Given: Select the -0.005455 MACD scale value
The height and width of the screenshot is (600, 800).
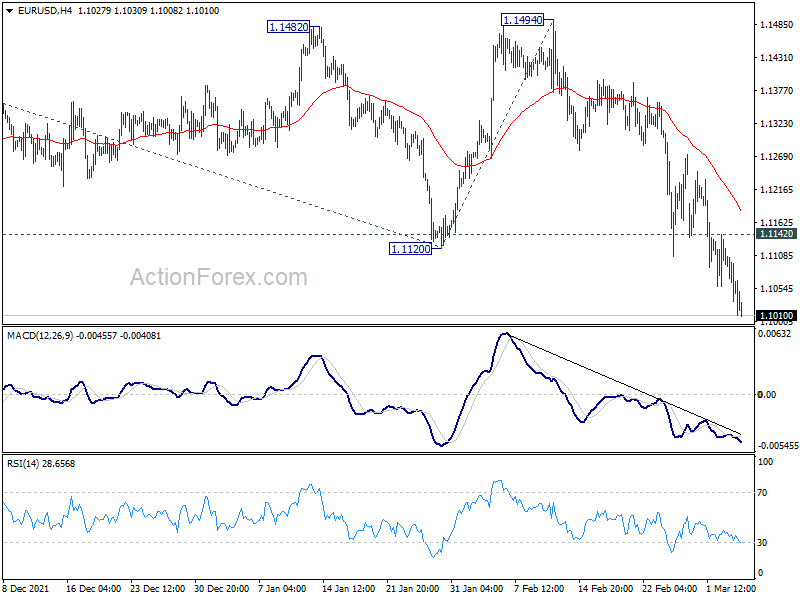Looking at the screenshot, I should coord(778,445).
